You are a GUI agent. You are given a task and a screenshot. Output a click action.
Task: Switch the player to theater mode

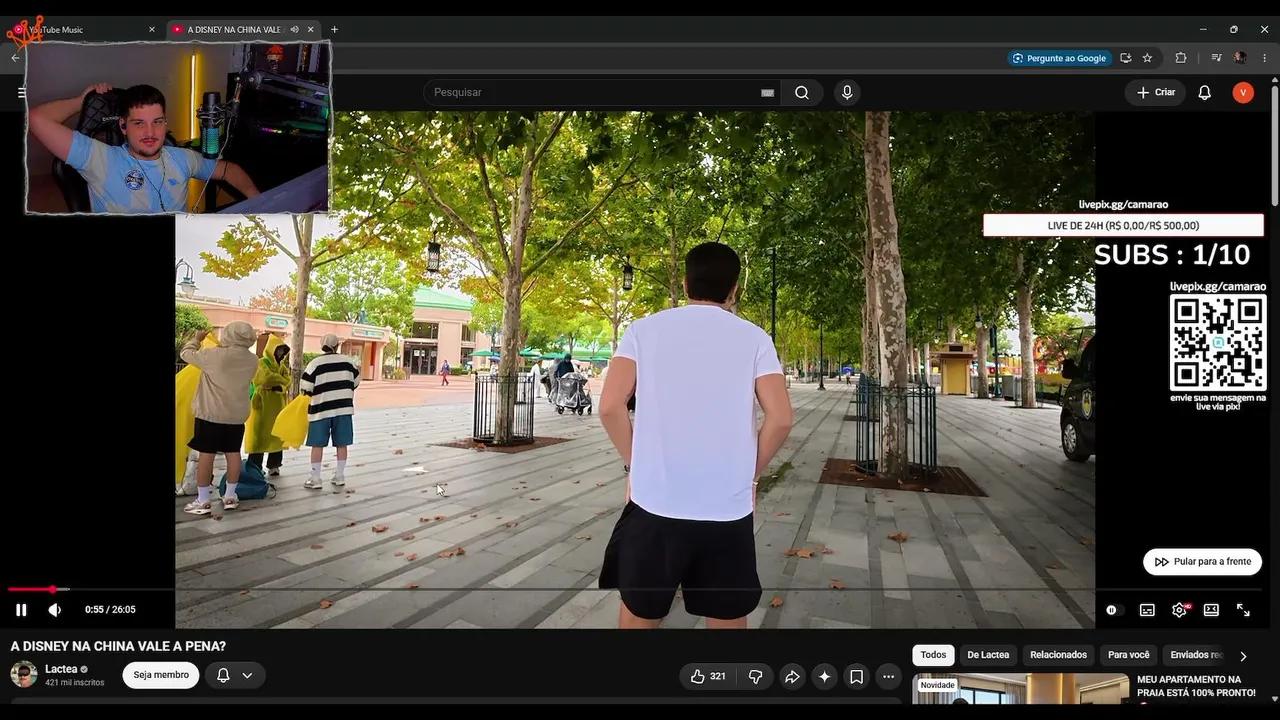1211,610
